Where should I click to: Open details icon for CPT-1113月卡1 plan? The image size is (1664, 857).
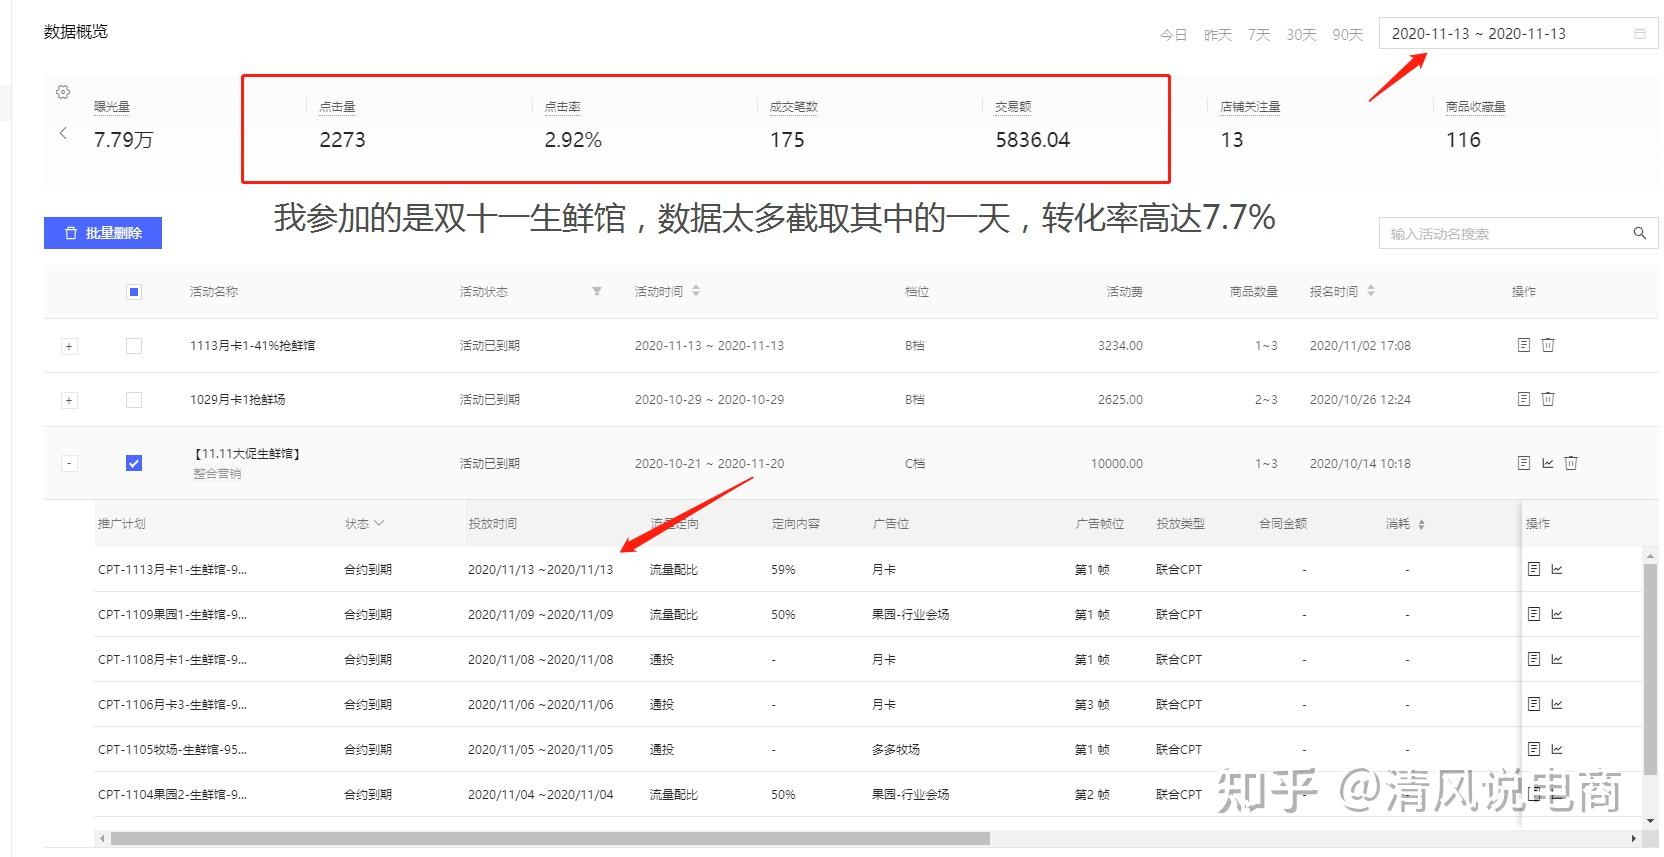1534,569
